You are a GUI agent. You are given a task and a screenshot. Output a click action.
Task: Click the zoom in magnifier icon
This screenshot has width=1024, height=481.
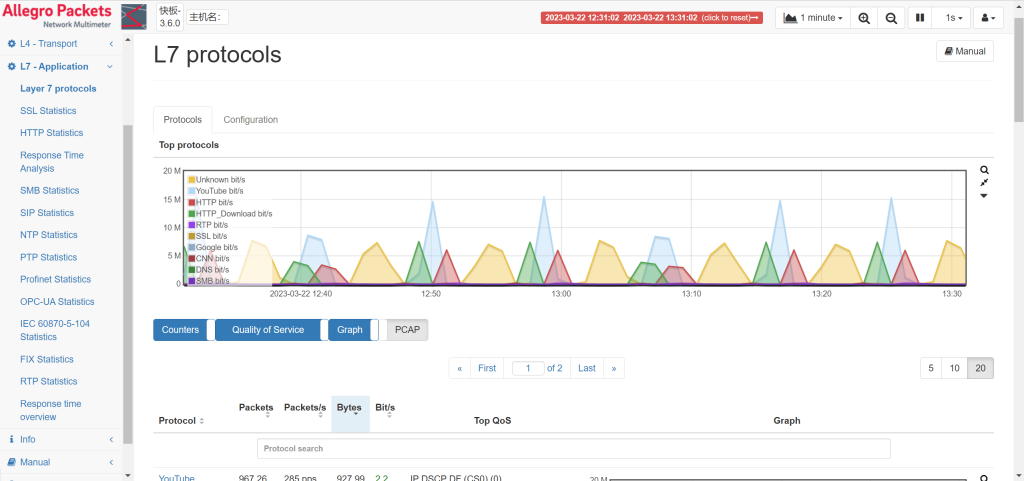[x=864, y=18]
